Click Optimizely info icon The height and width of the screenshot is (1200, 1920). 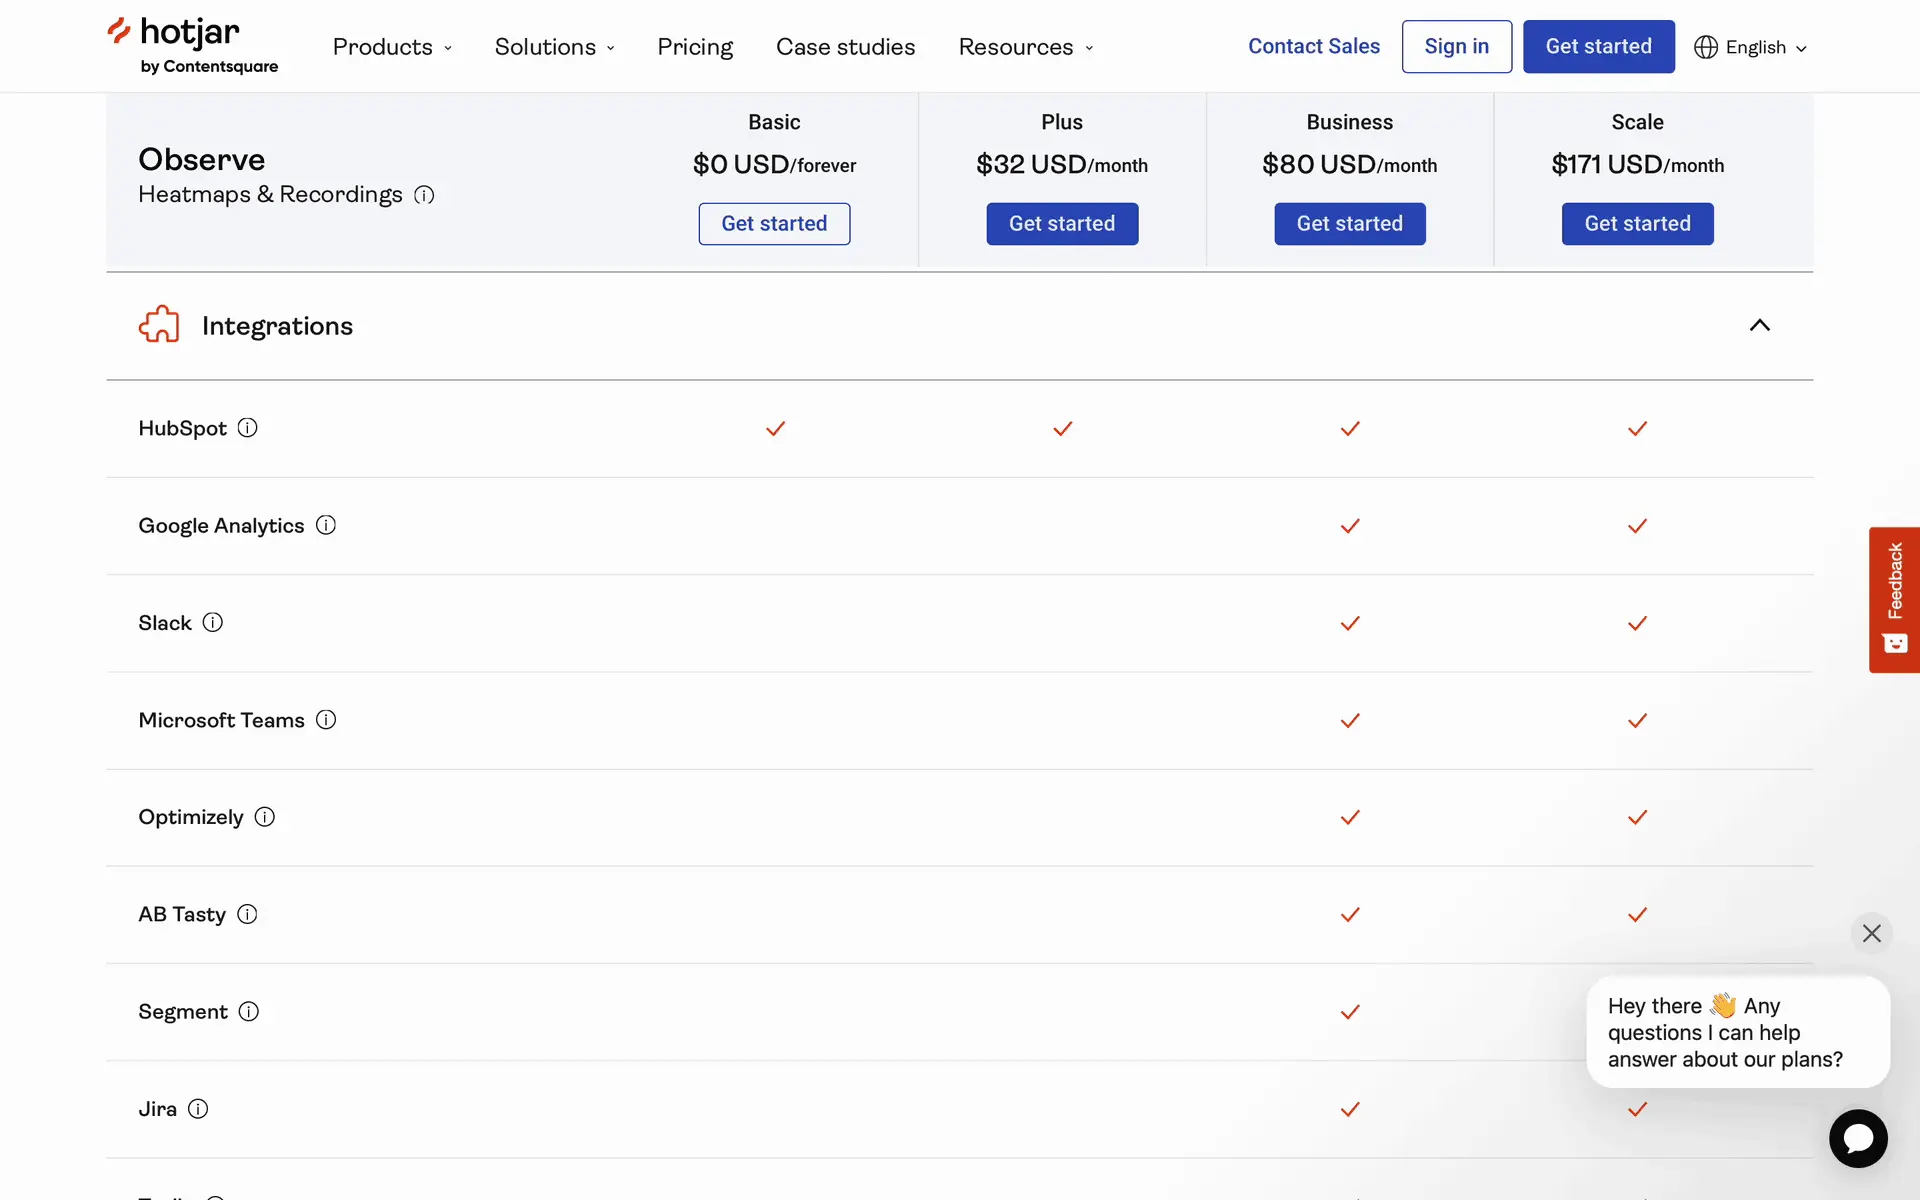264,817
